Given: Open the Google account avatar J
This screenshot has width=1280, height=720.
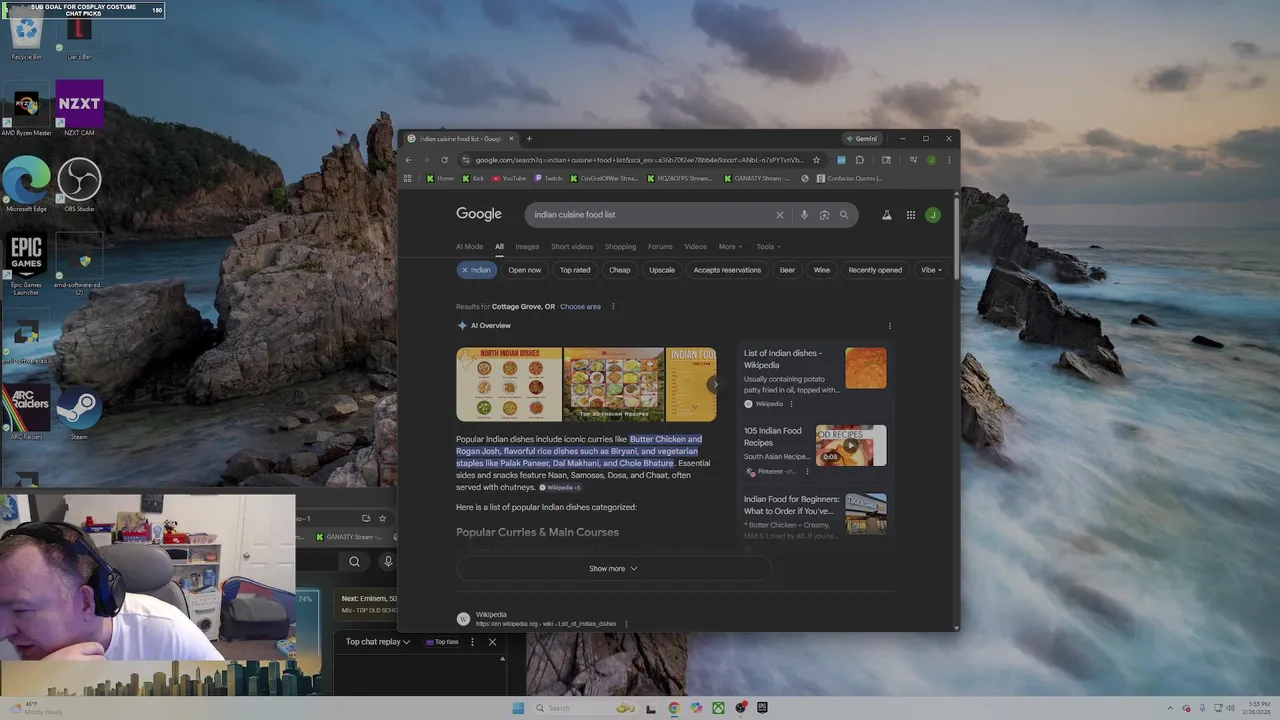Looking at the screenshot, I should pyautogui.click(x=933, y=215).
